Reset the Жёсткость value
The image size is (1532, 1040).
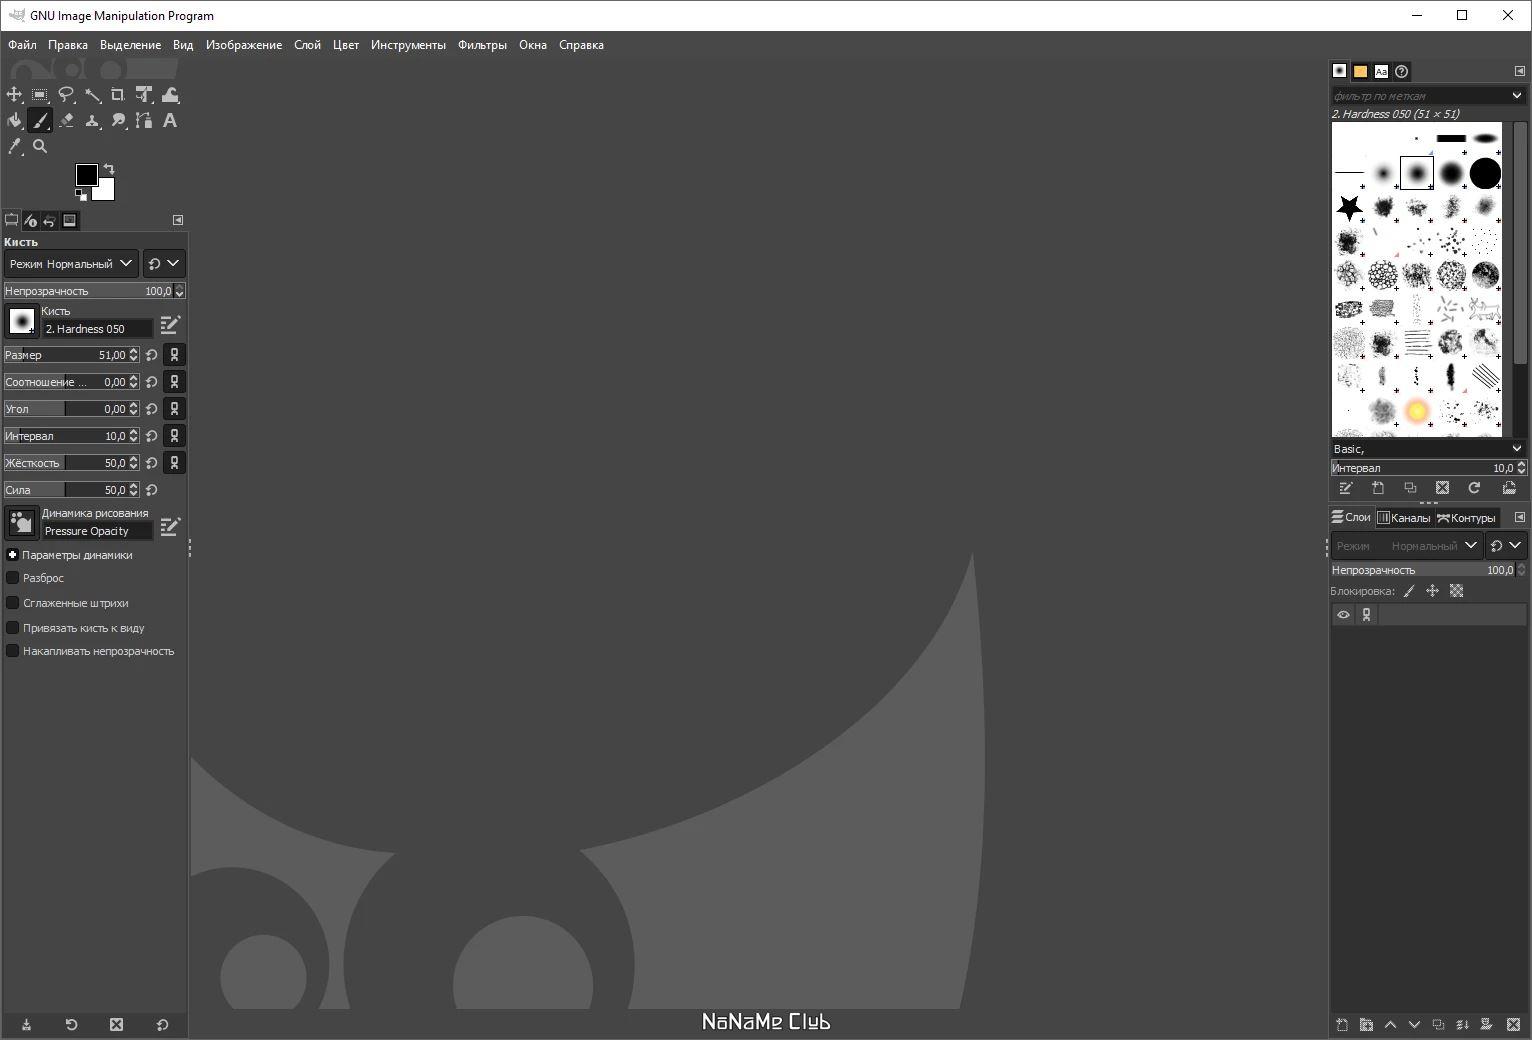tap(151, 462)
